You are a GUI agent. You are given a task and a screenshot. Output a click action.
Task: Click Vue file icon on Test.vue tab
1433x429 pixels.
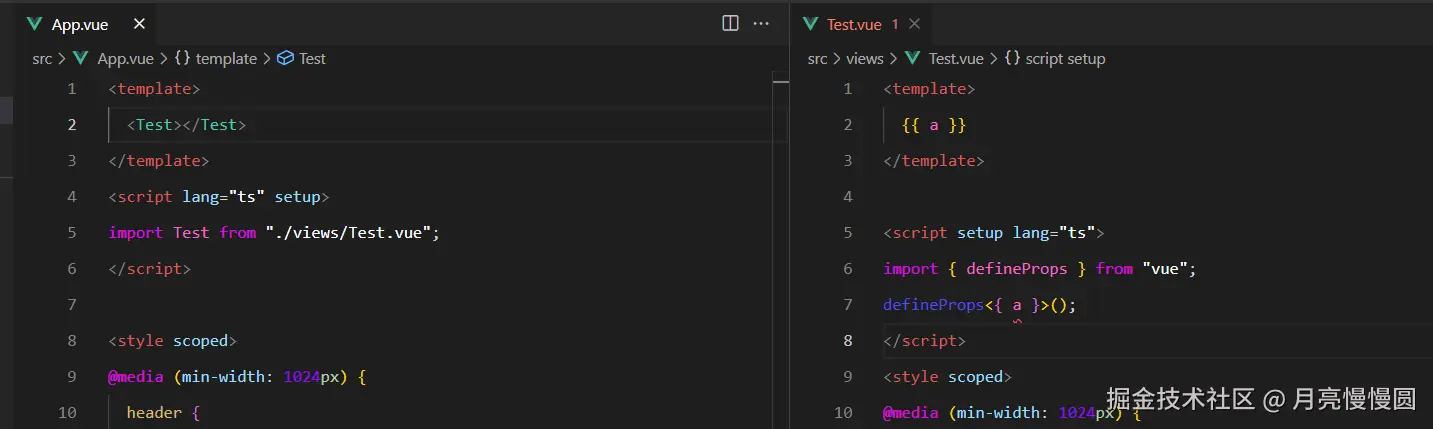tap(810, 24)
